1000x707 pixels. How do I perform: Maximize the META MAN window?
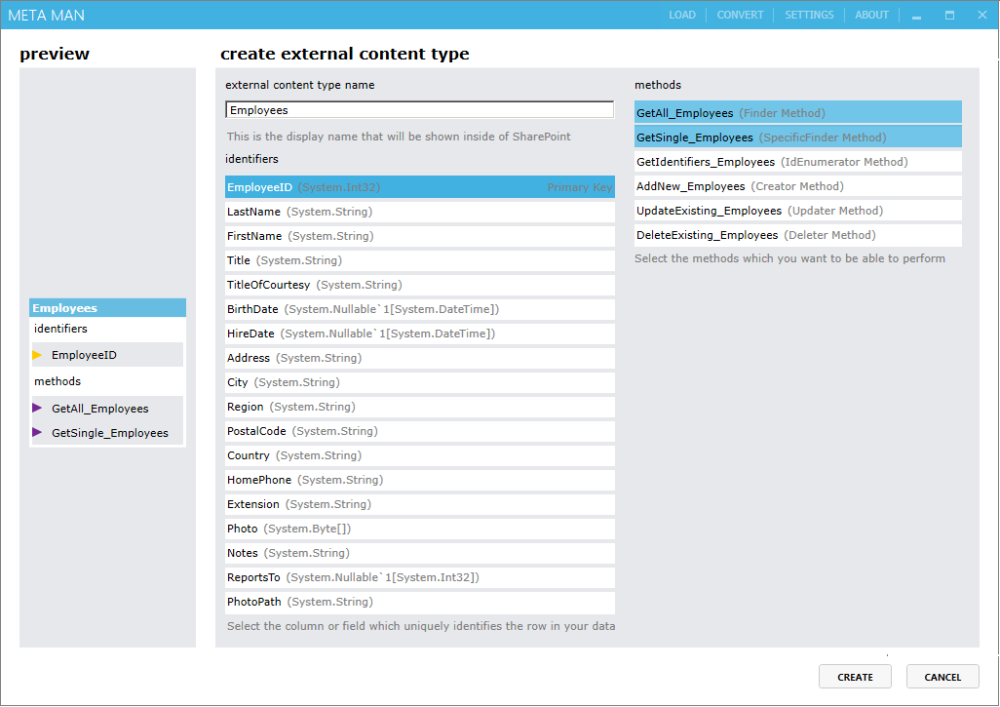pos(950,15)
